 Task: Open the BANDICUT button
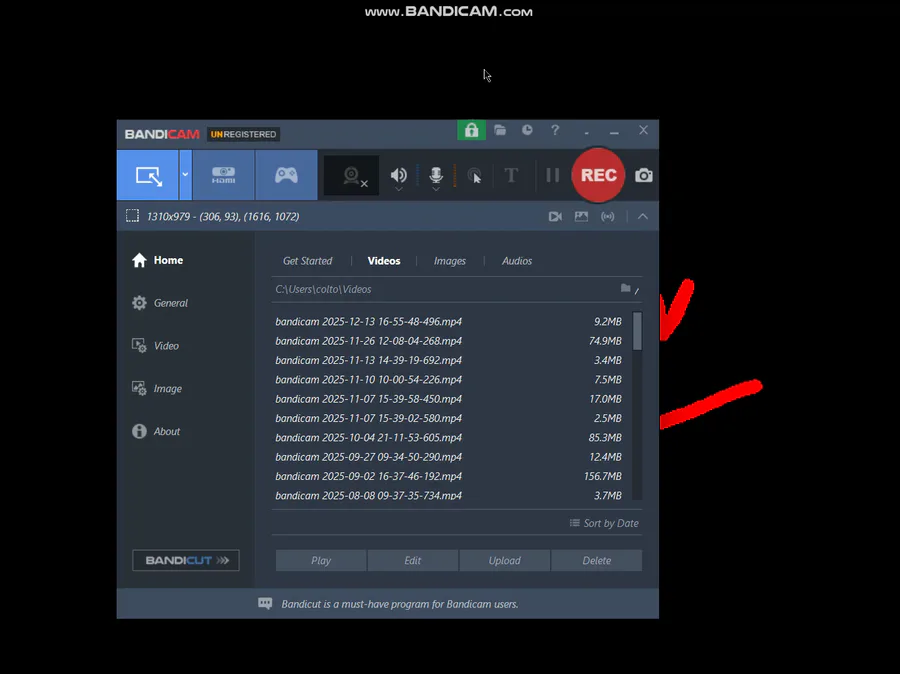185,560
